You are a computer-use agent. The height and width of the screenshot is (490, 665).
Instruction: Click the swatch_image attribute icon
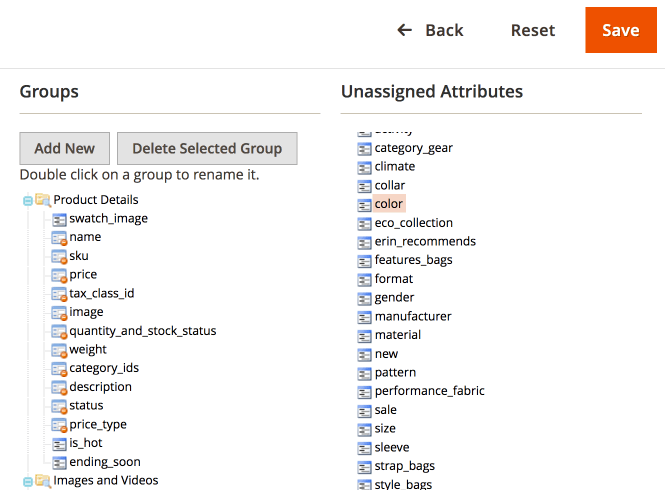59,219
